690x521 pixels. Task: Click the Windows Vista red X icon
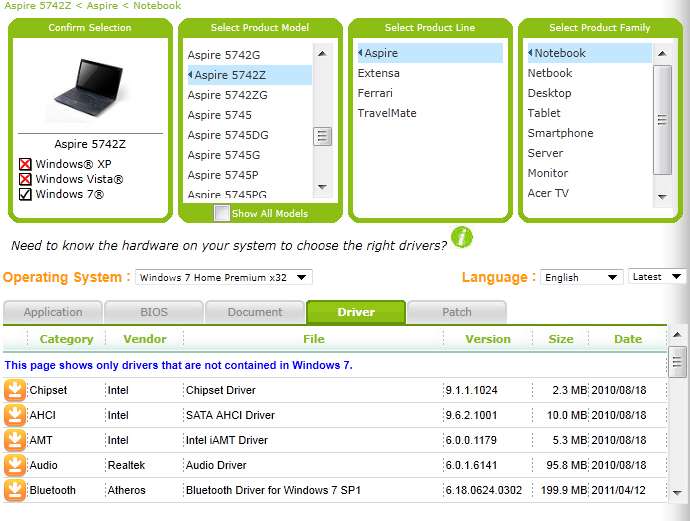click(25, 179)
